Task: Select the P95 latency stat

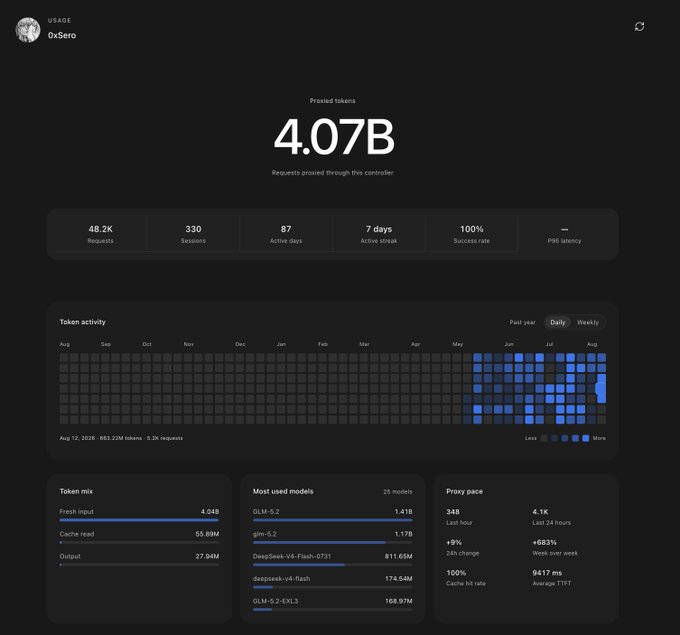Action: click(564, 234)
